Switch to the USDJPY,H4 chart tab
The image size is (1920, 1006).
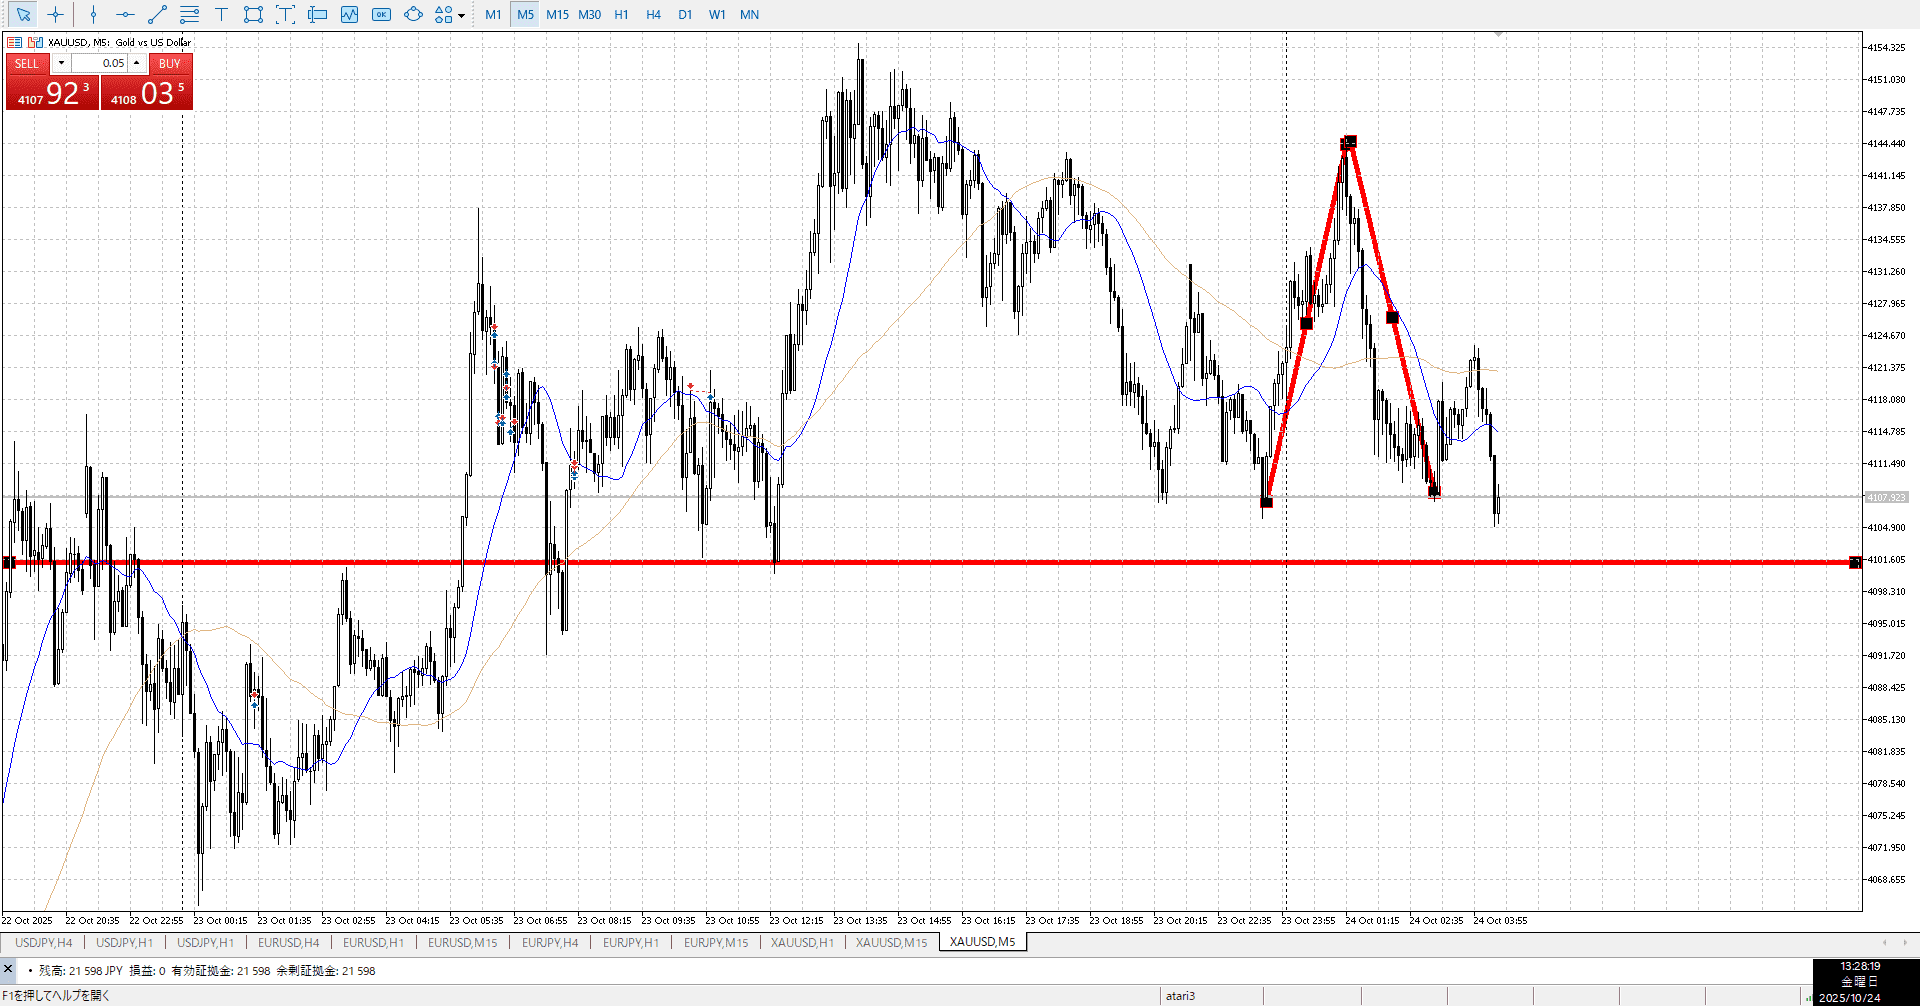[43, 942]
